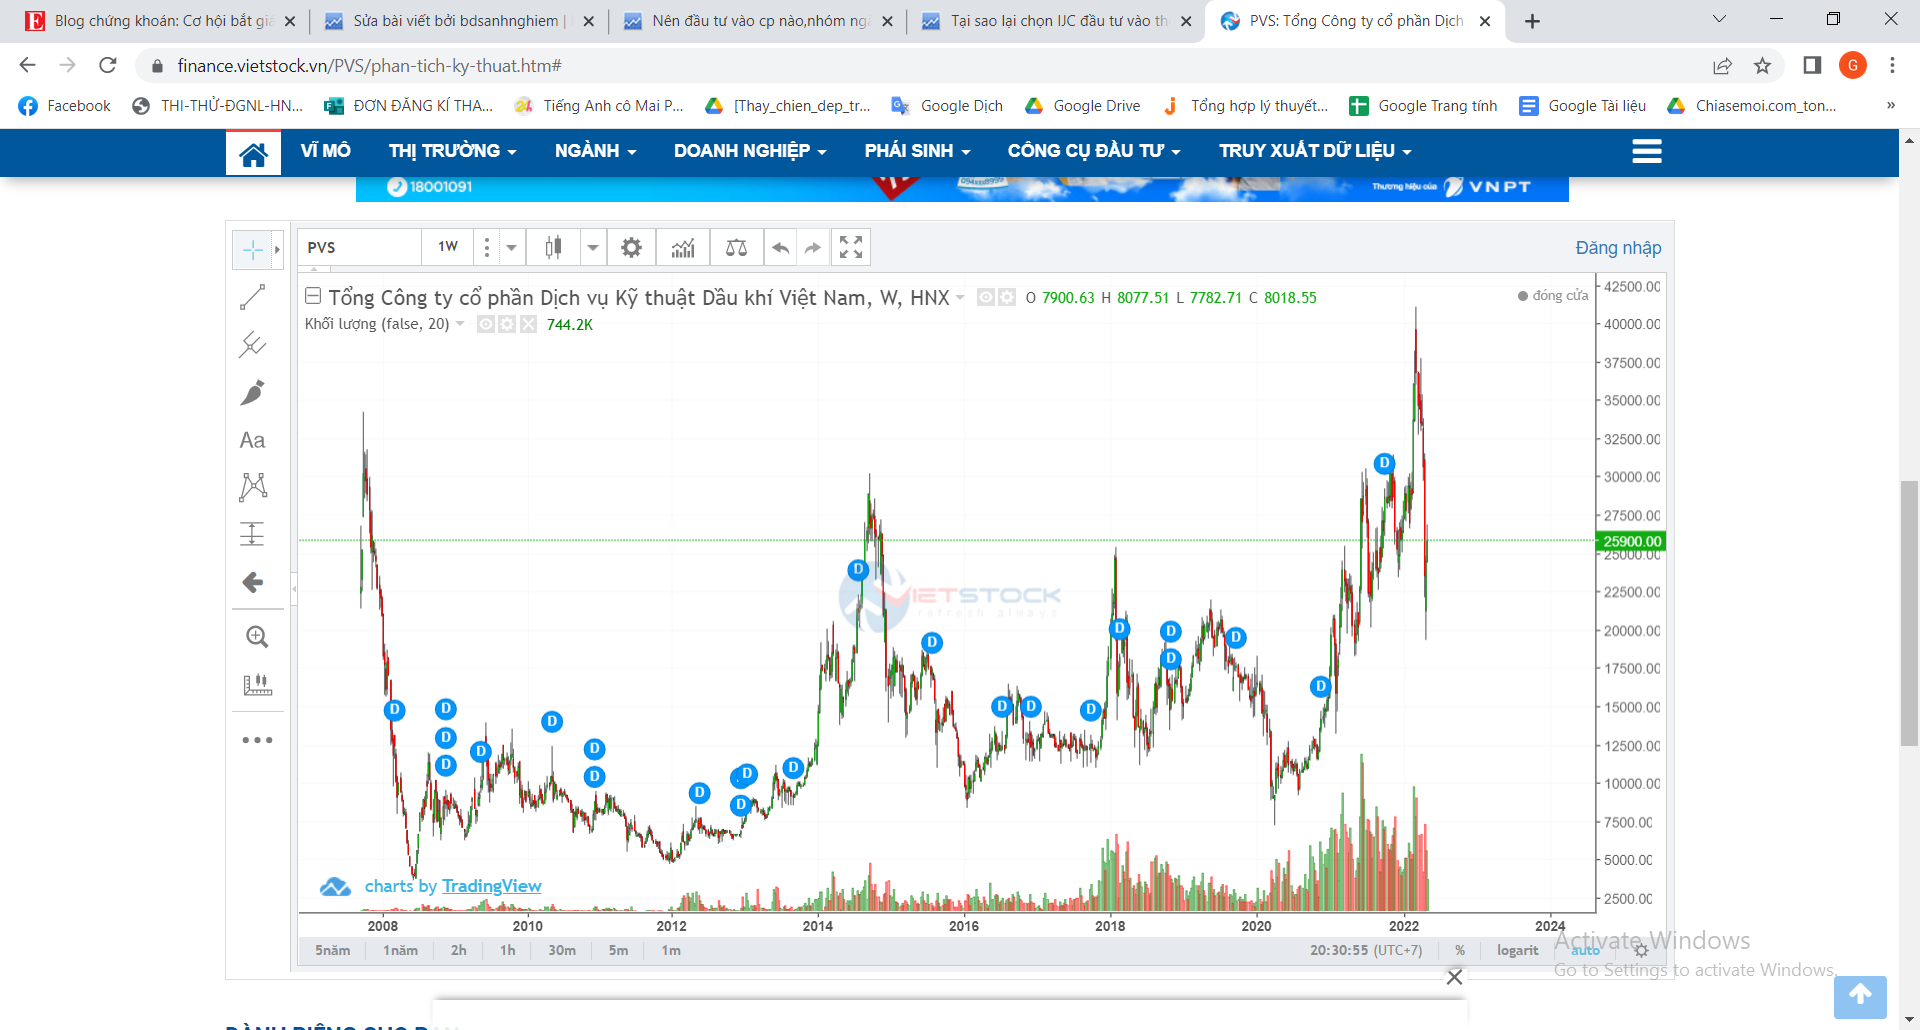
Task: Activate the chart zoom-in tool
Action: tap(257, 637)
